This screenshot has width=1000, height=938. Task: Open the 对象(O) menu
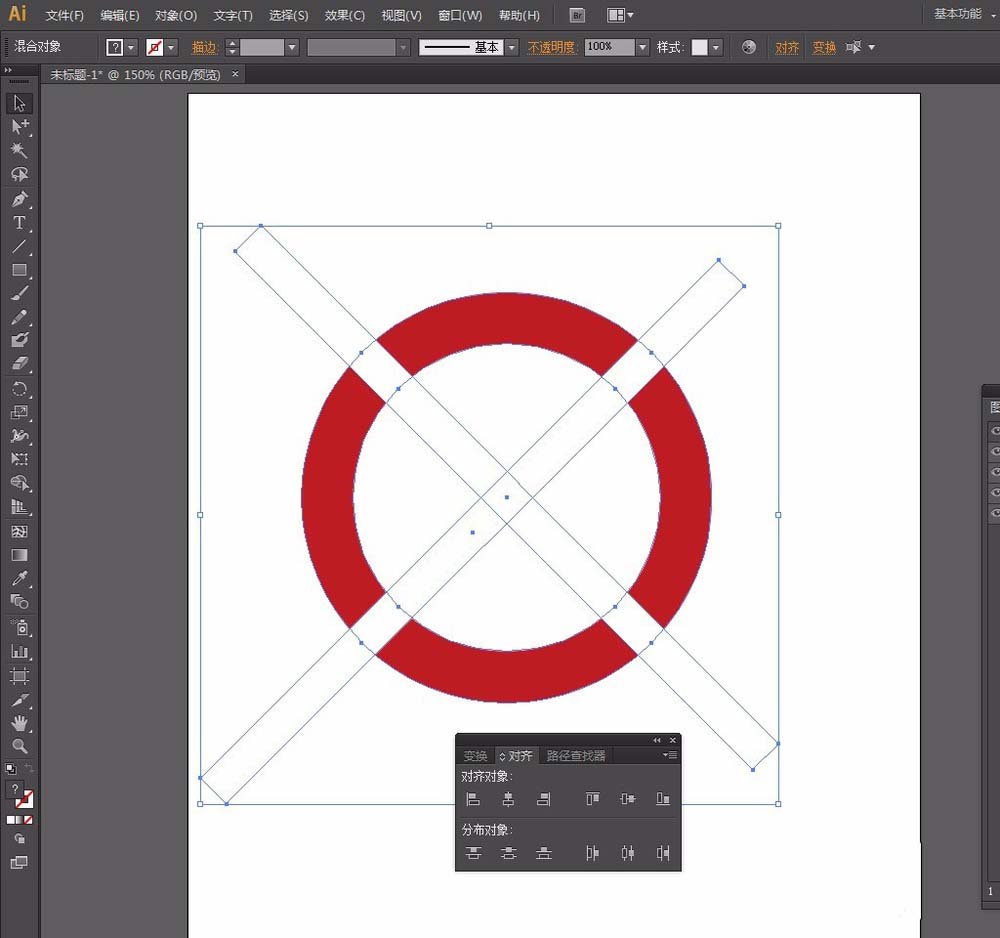click(x=176, y=16)
